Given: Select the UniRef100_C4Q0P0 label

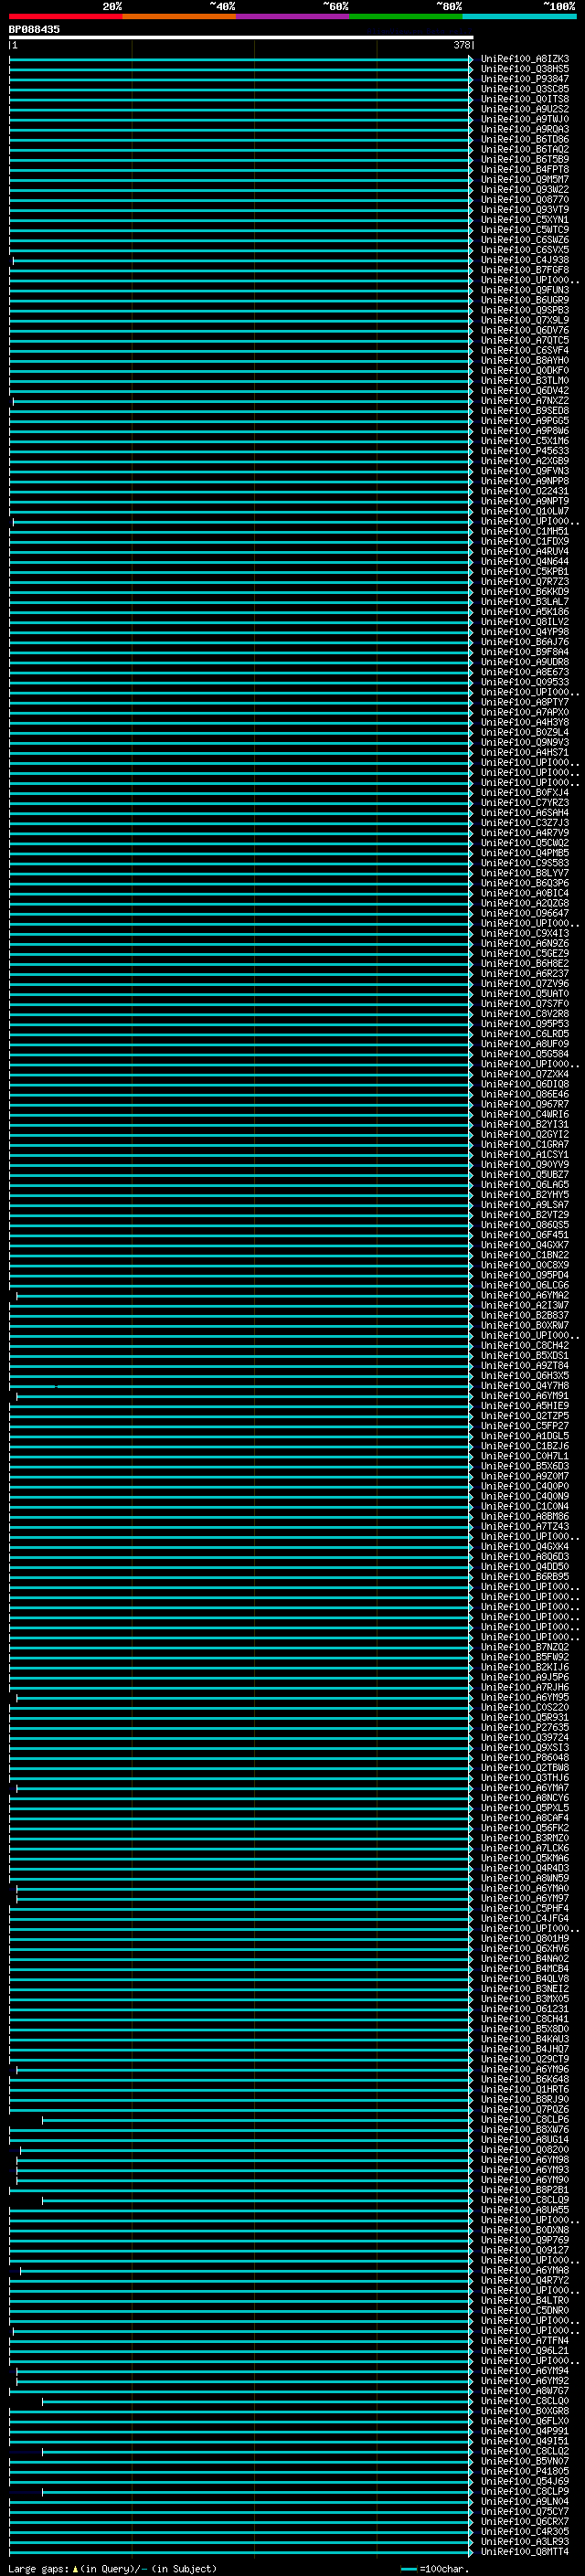Looking at the screenshot, I should (x=525, y=1486).
